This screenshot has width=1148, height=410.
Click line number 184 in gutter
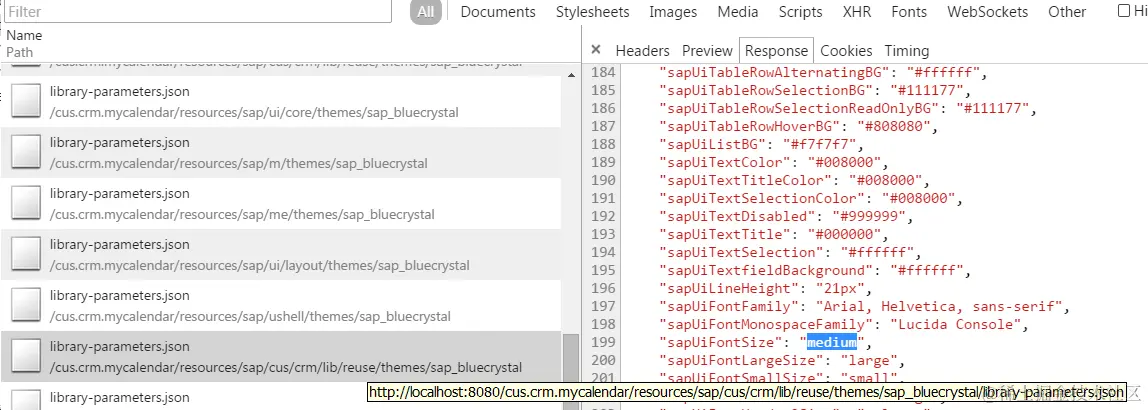pyautogui.click(x=603, y=72)
